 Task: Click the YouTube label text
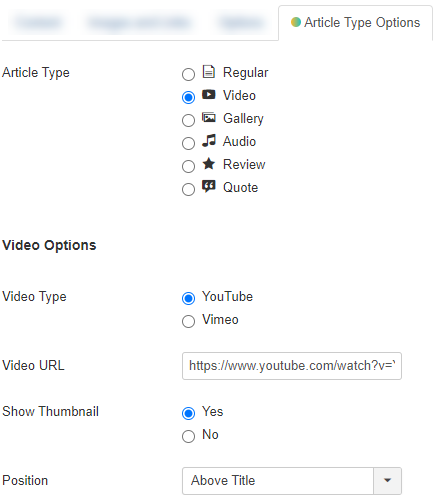(x=227, y=297)
